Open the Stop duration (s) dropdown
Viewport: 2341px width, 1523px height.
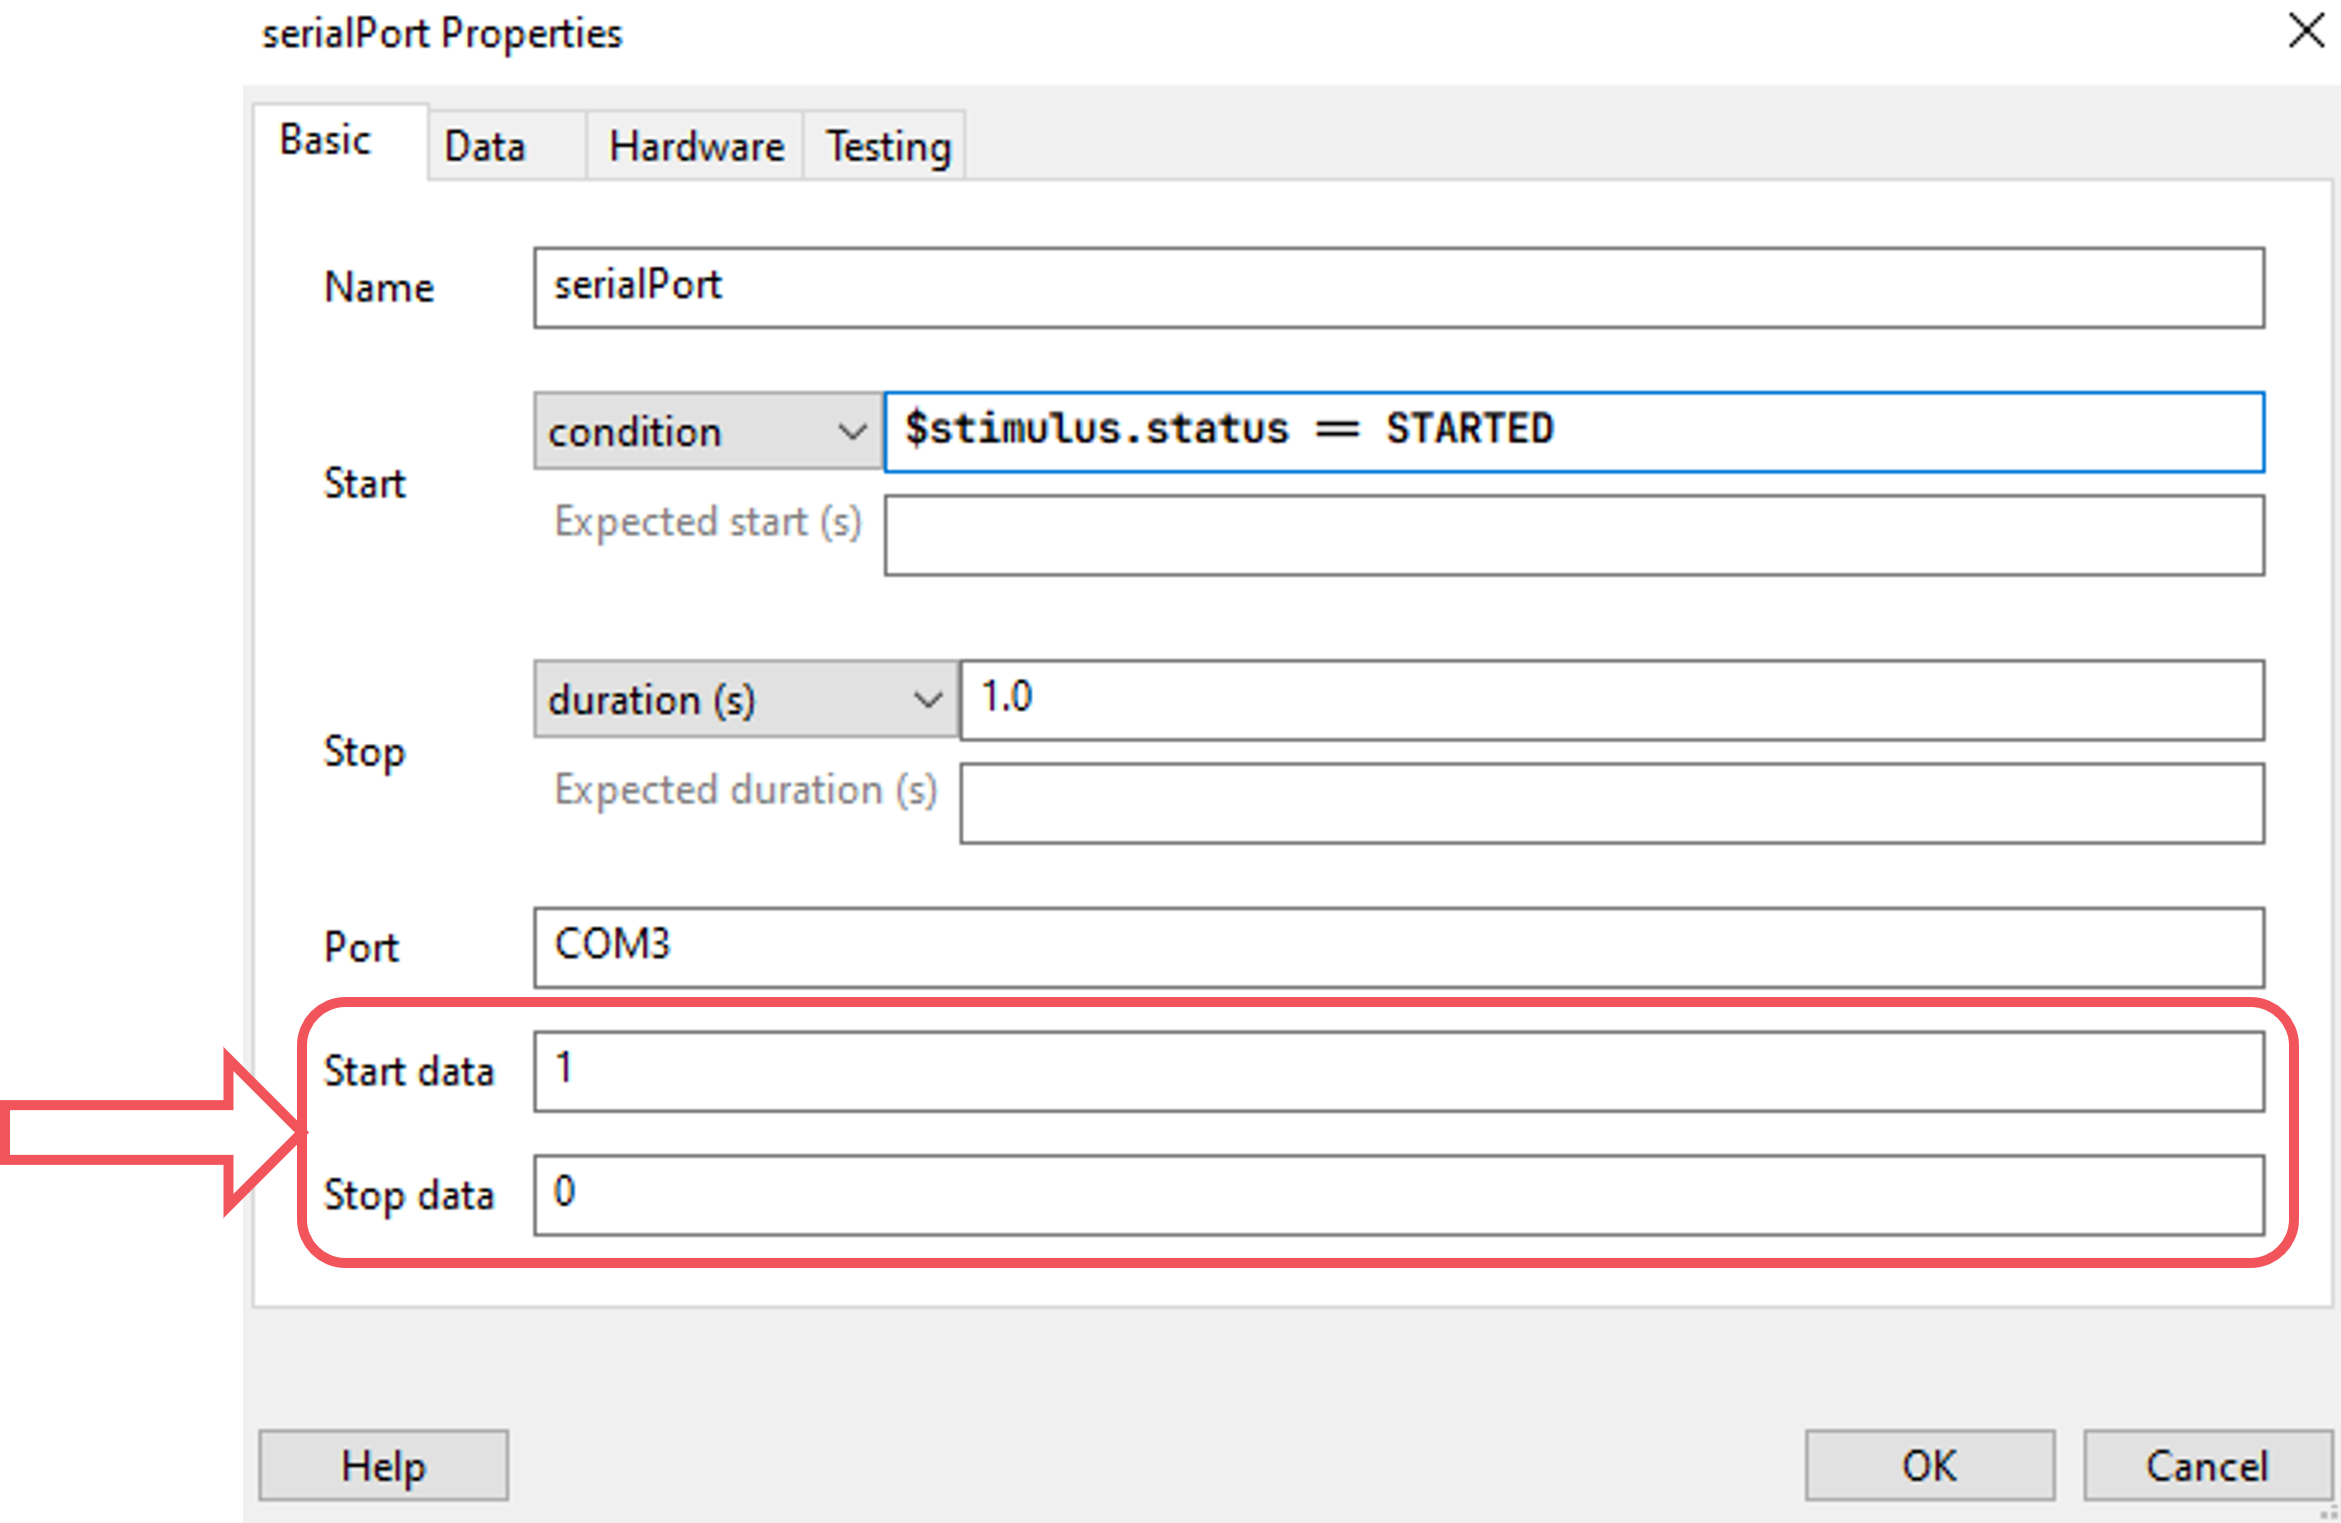point(746,699)
